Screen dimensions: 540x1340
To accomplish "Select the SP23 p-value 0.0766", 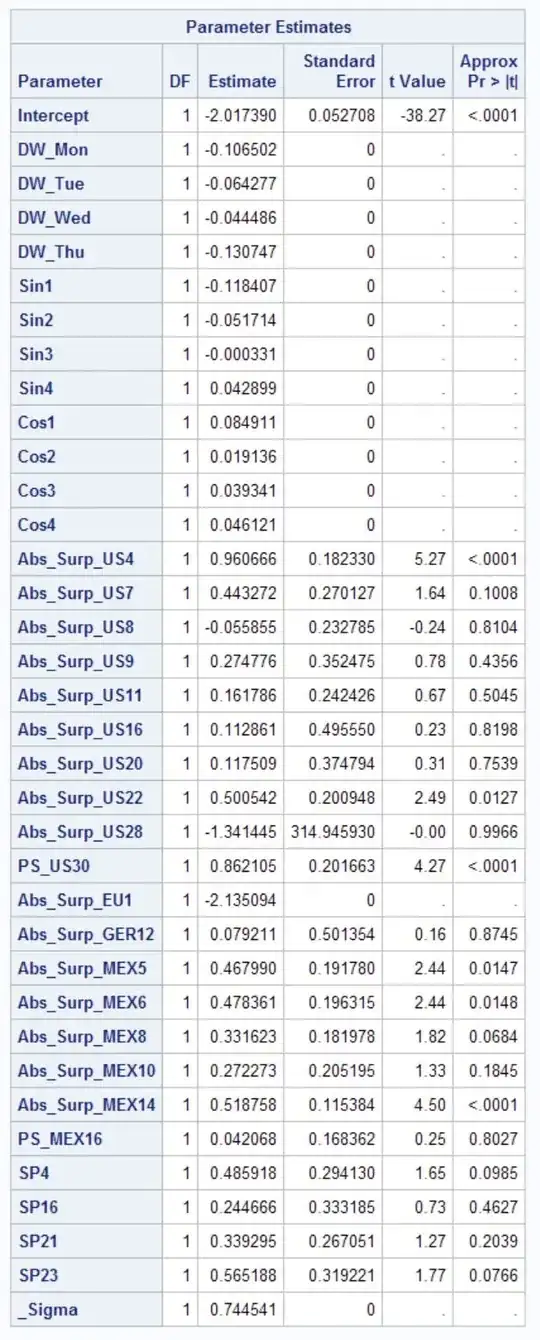I will coord(493,1275).
